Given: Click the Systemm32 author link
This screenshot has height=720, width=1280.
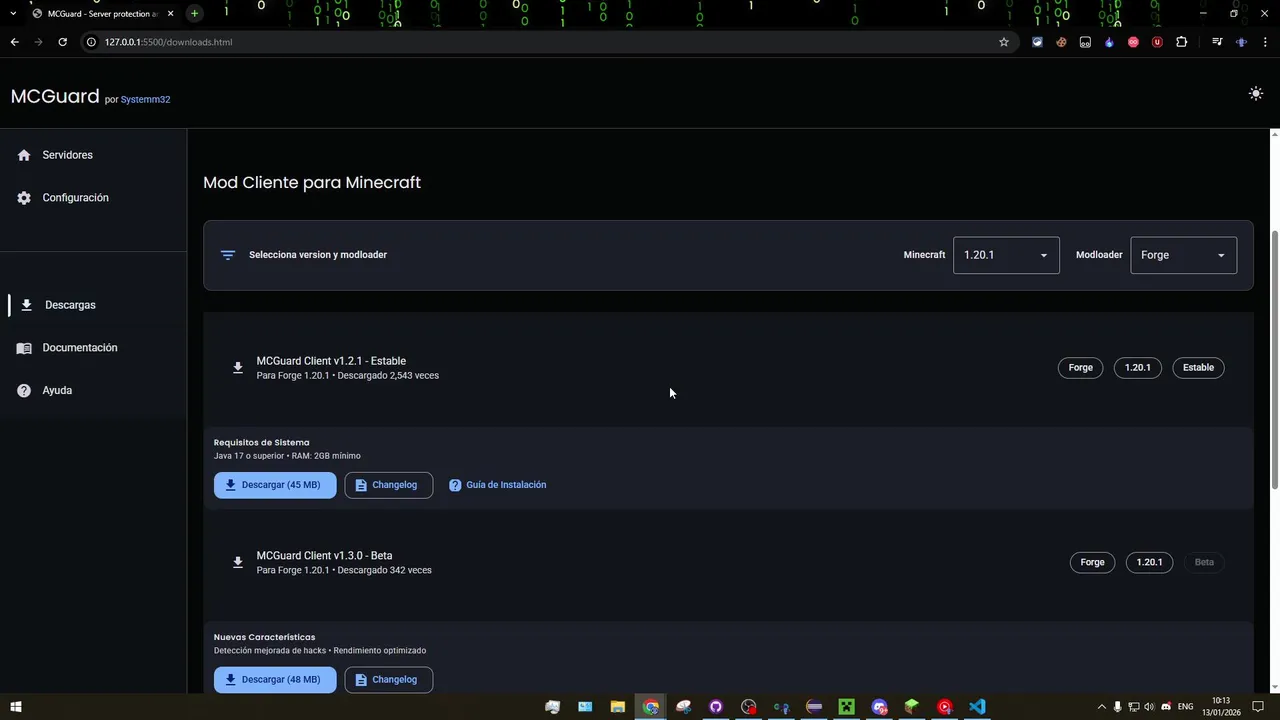Looking at the screenshot, I should pyautogui.click(x=145, y=99).
